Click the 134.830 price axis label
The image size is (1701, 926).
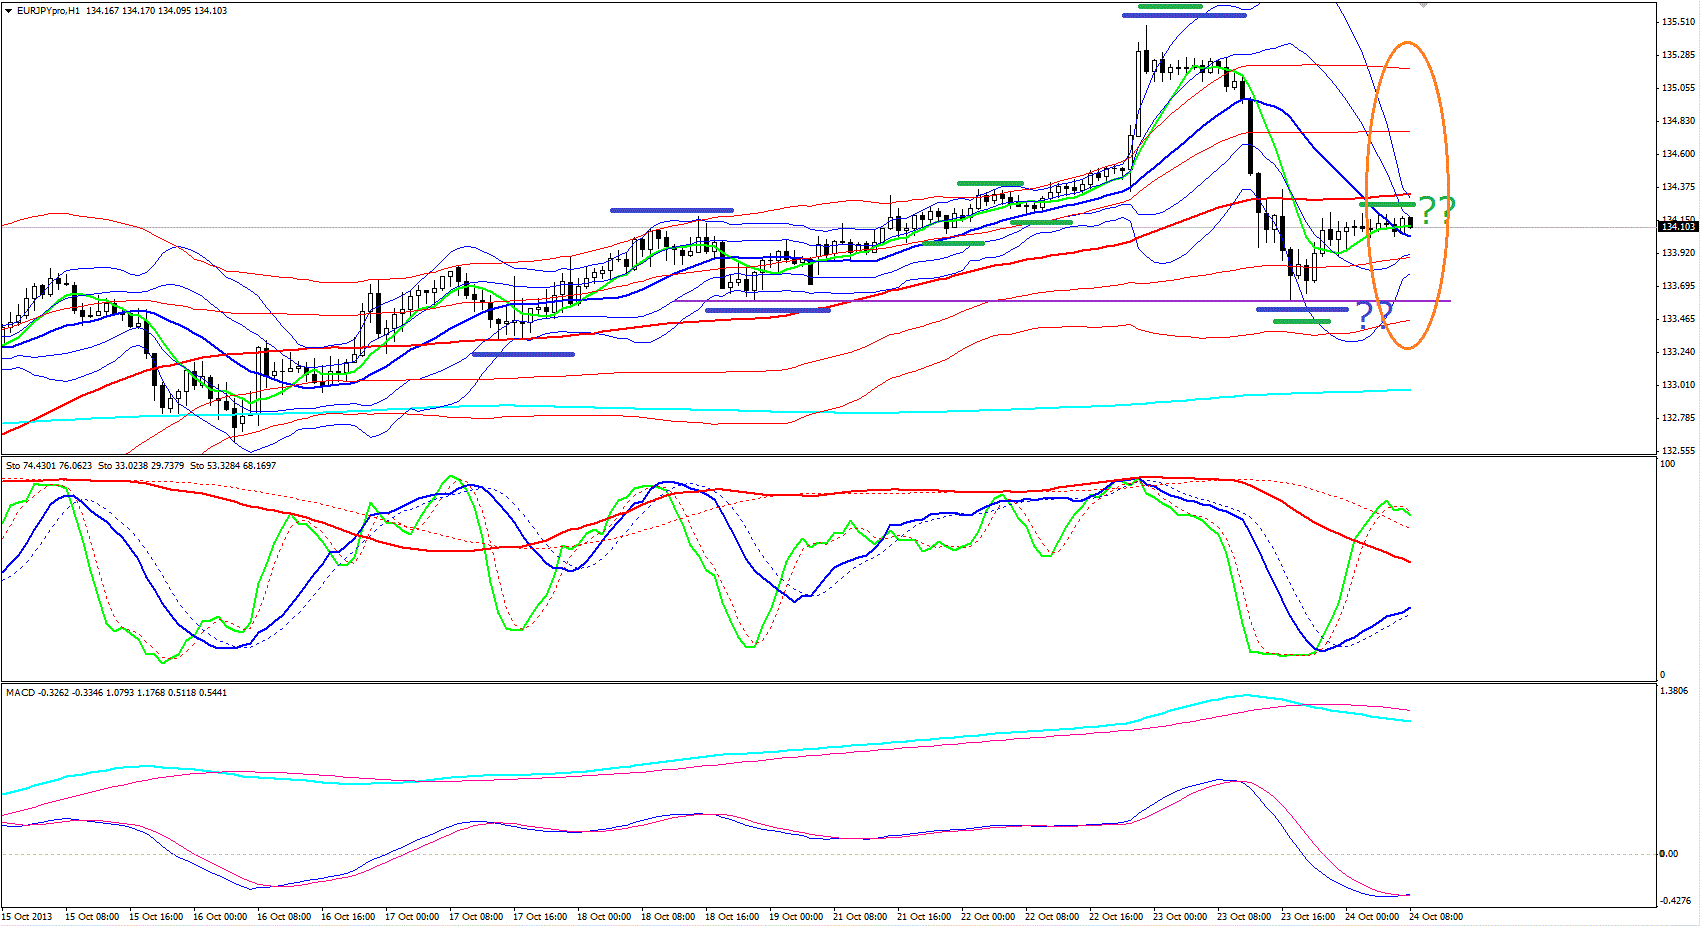(1678, 120)
